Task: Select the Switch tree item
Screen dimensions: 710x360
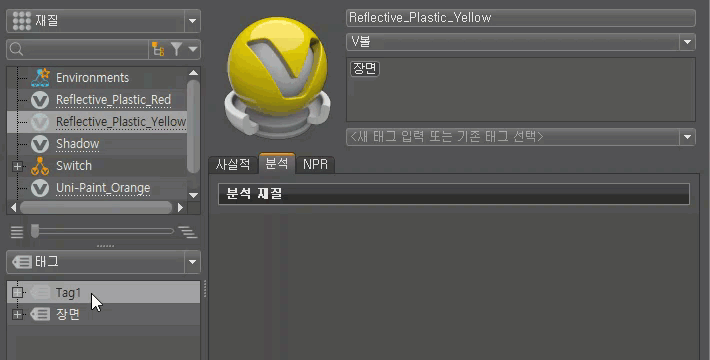Action: [74, 166]
